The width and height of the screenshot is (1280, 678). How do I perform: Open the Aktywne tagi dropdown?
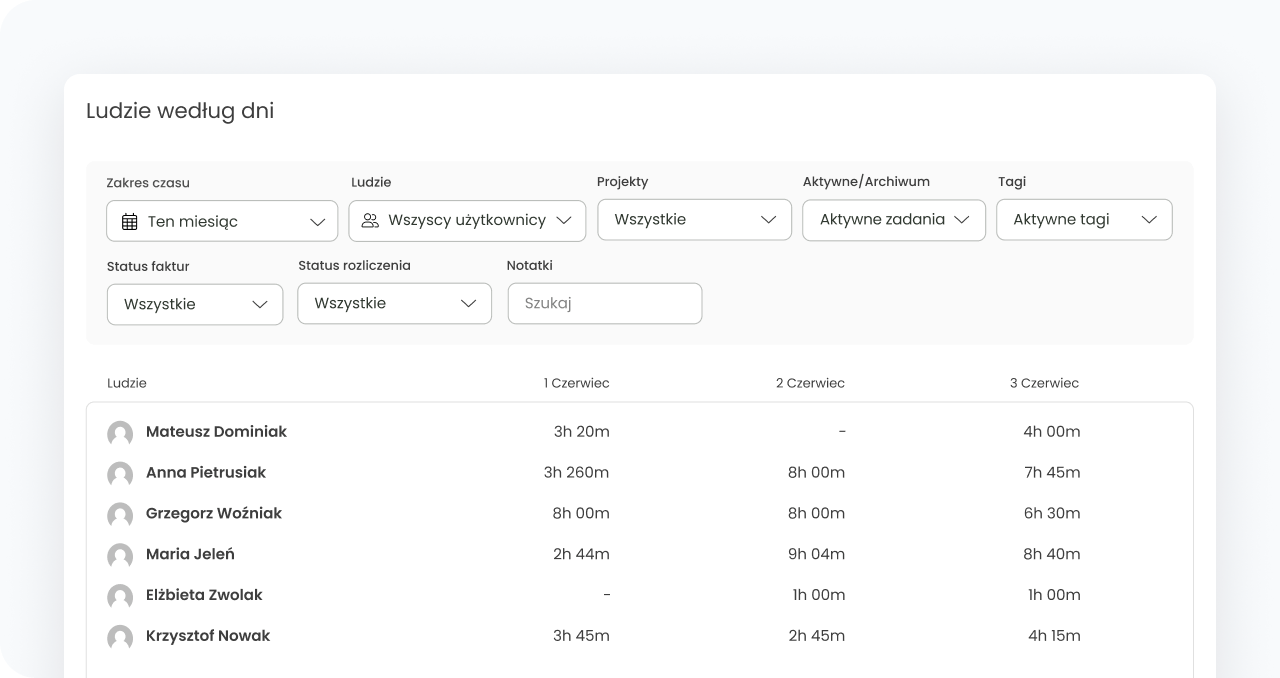1084,220
